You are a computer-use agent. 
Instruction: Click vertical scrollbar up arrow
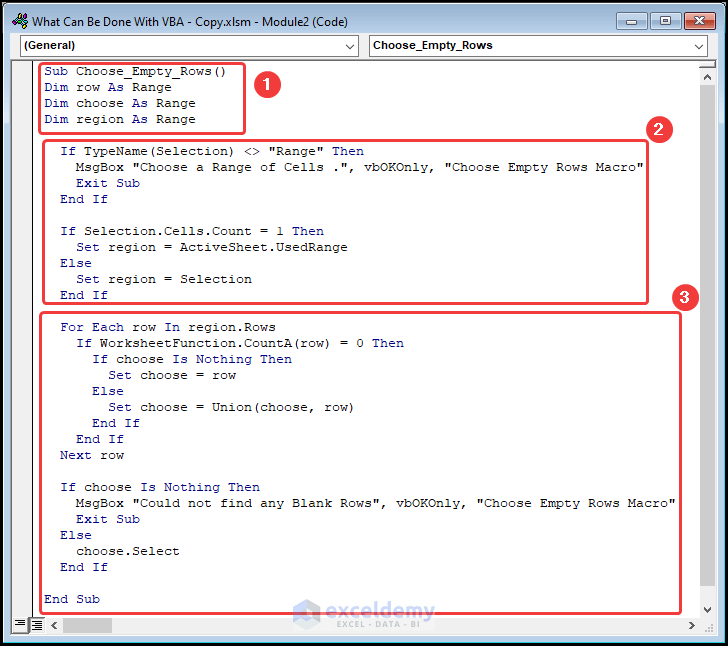click(x=707, y=77)
